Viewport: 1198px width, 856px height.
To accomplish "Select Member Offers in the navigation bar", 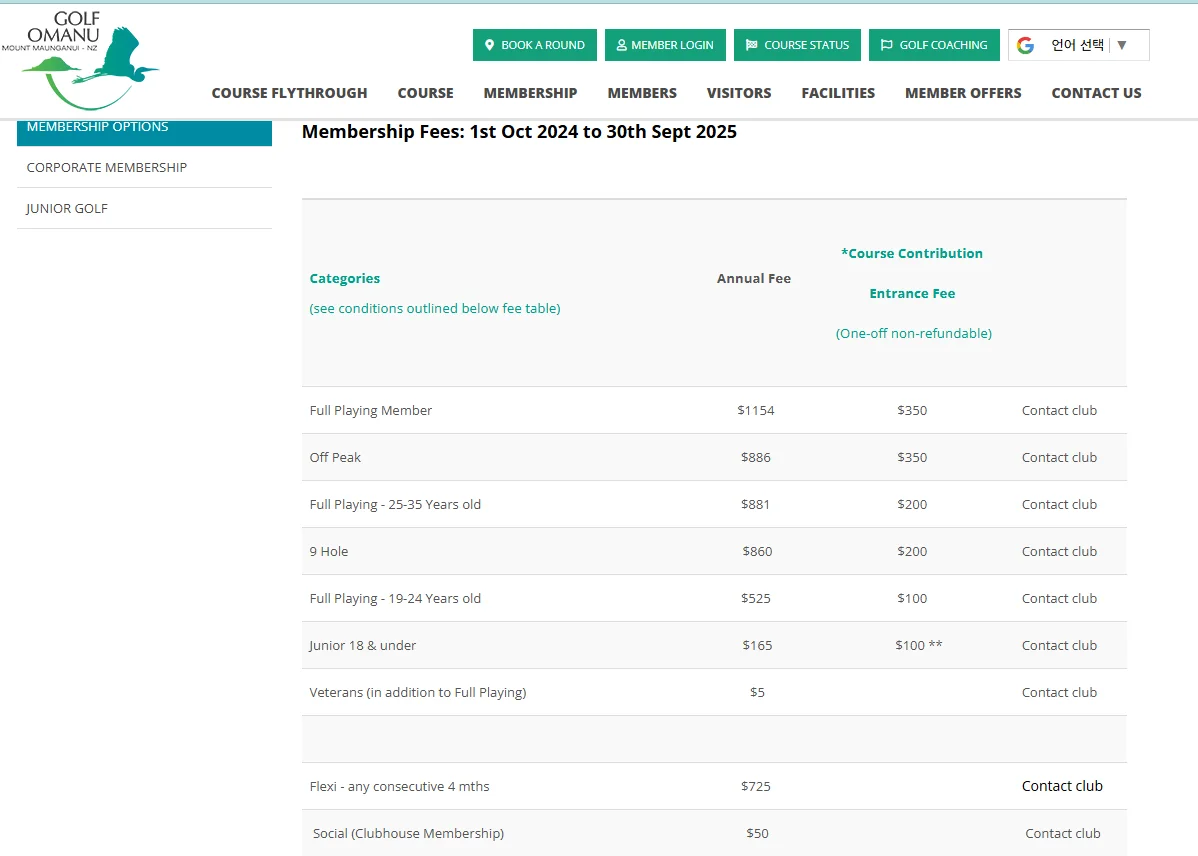I will [963, 93].
